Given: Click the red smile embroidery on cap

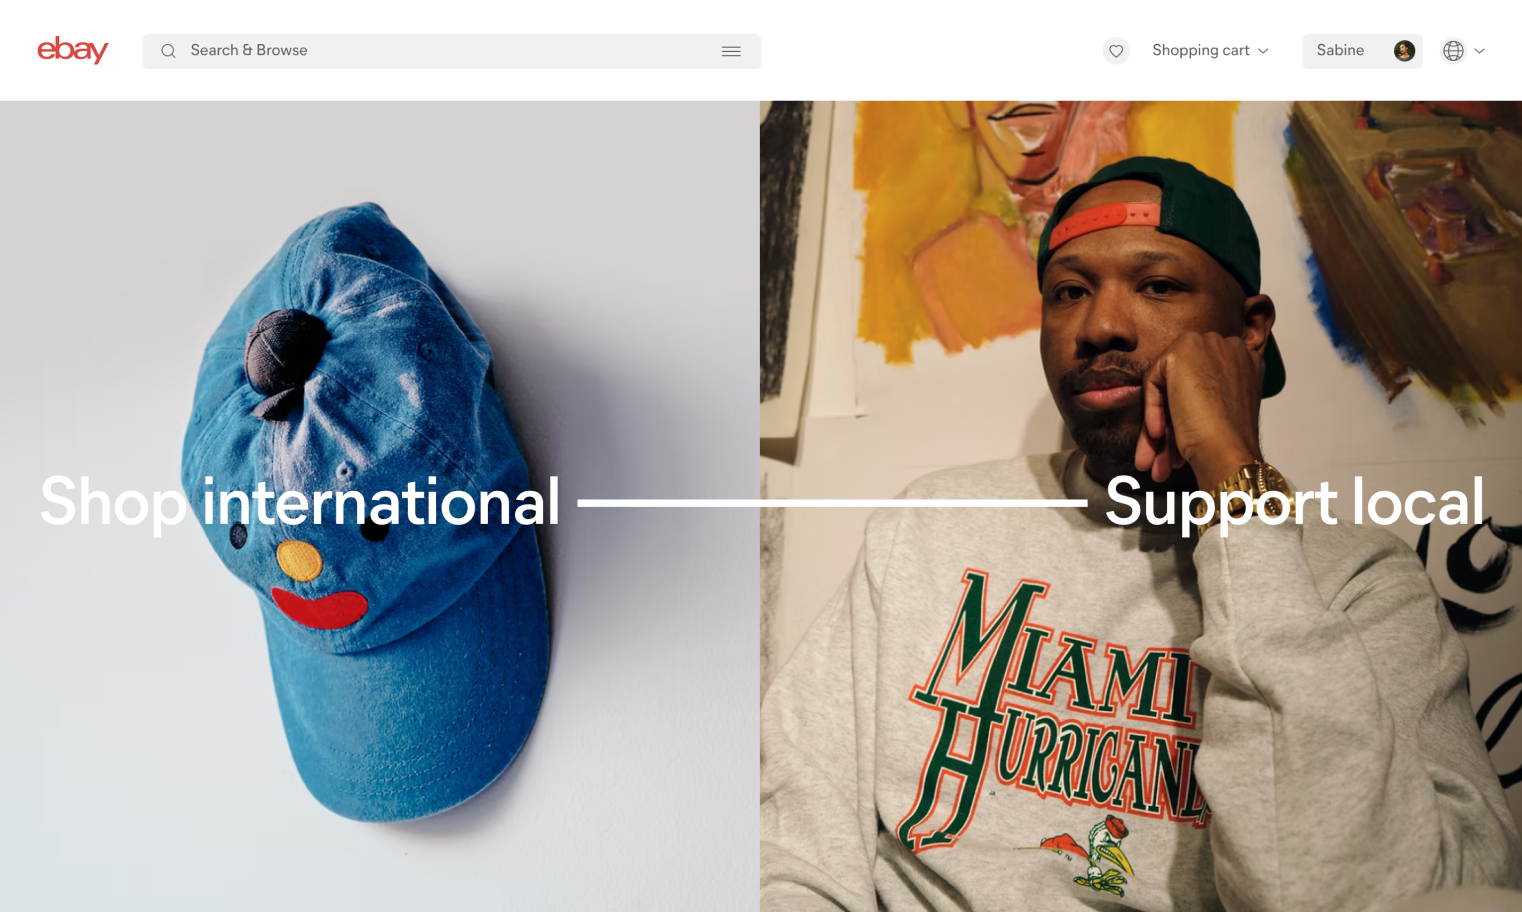Looking at the screenshot, I should (319, 608).
